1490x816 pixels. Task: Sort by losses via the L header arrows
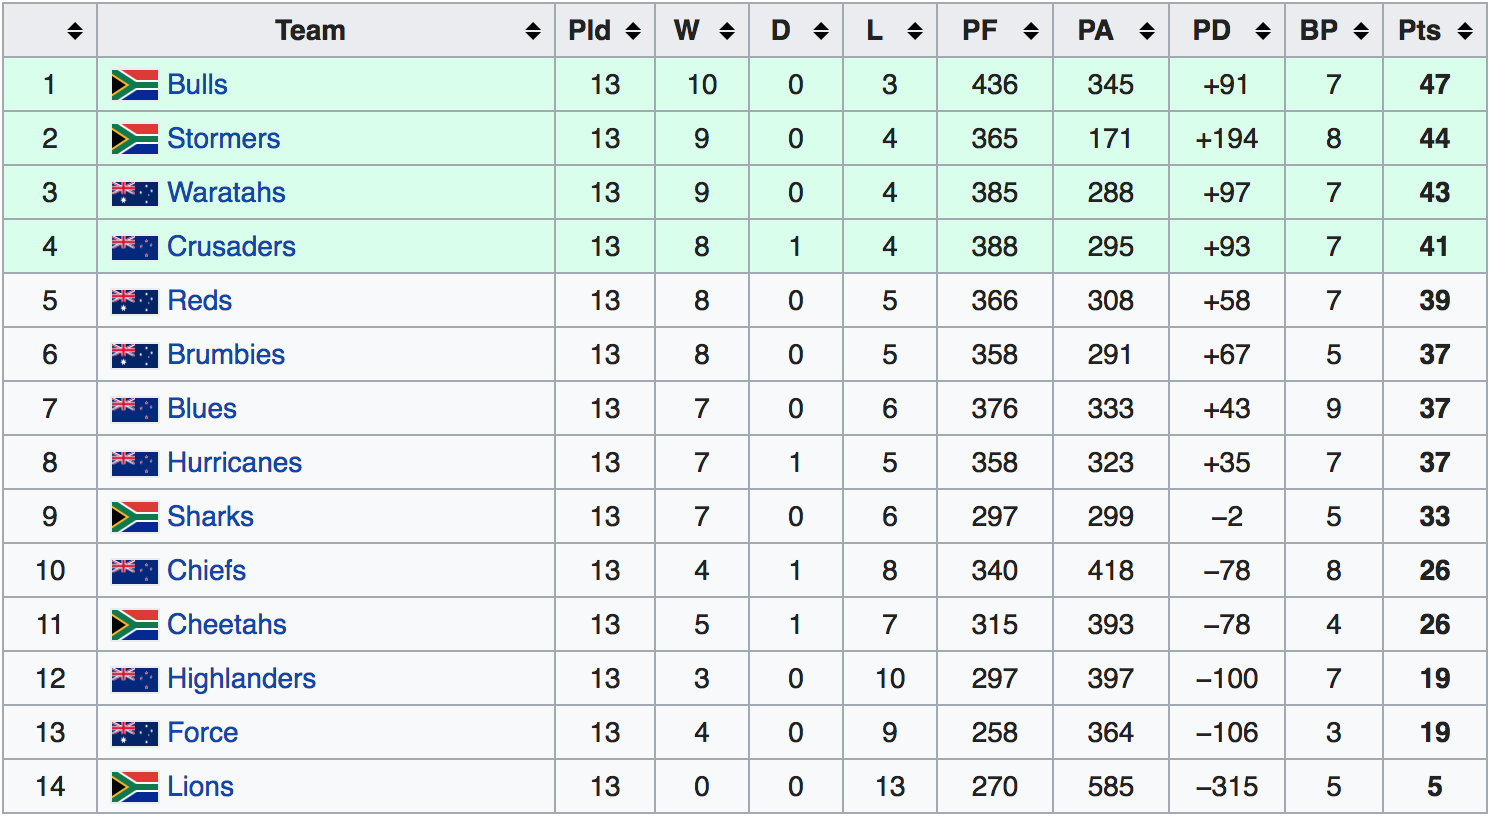[915, 31]
